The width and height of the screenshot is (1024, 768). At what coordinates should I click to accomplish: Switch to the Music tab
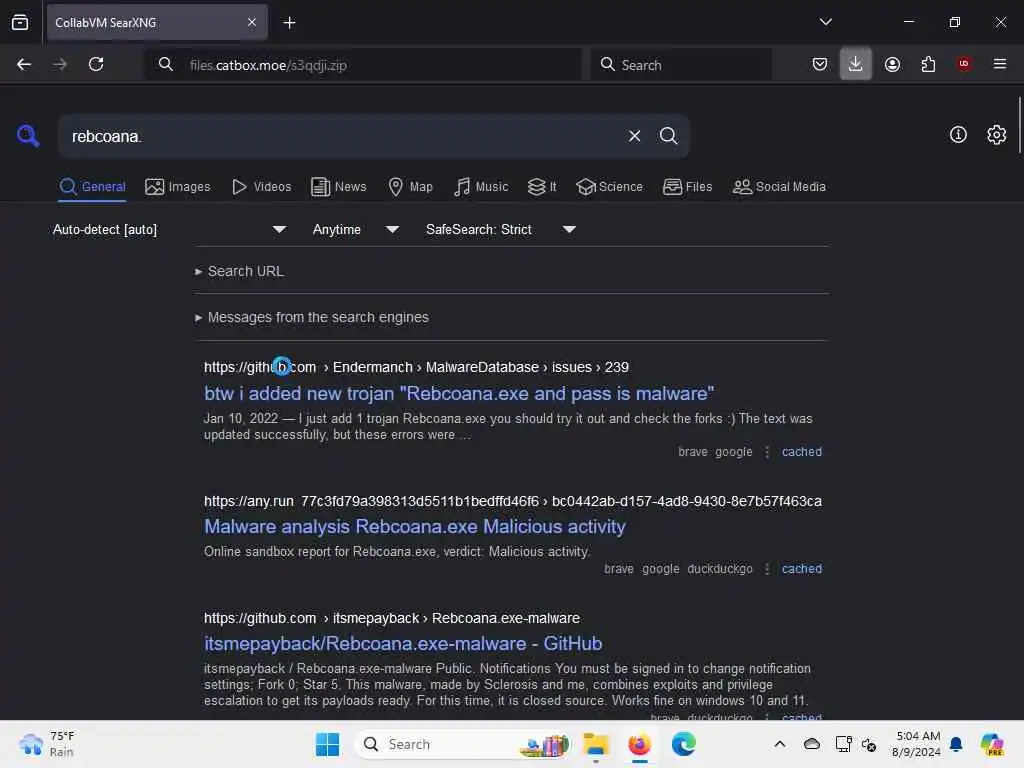point(481,187)
